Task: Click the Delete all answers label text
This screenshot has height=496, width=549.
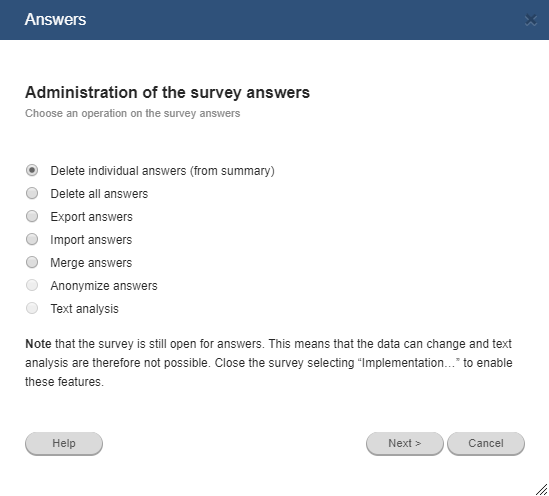Action: point(99,194)
